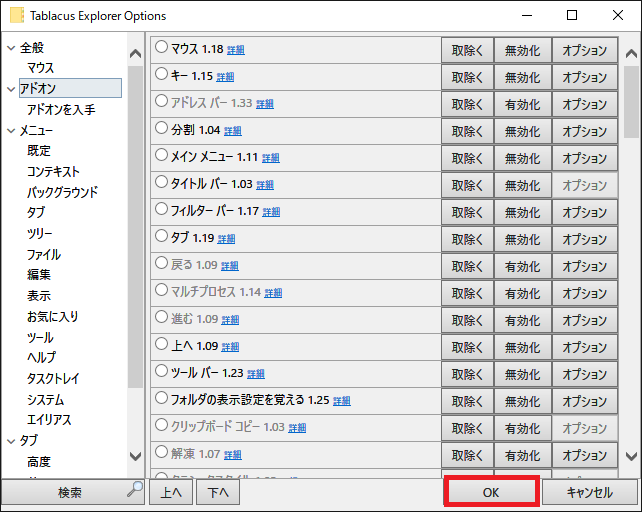Click 無効化 for the メイン メニュー 1.11 addon
This screenshot has width=642, height=512.
click(522, 159)
